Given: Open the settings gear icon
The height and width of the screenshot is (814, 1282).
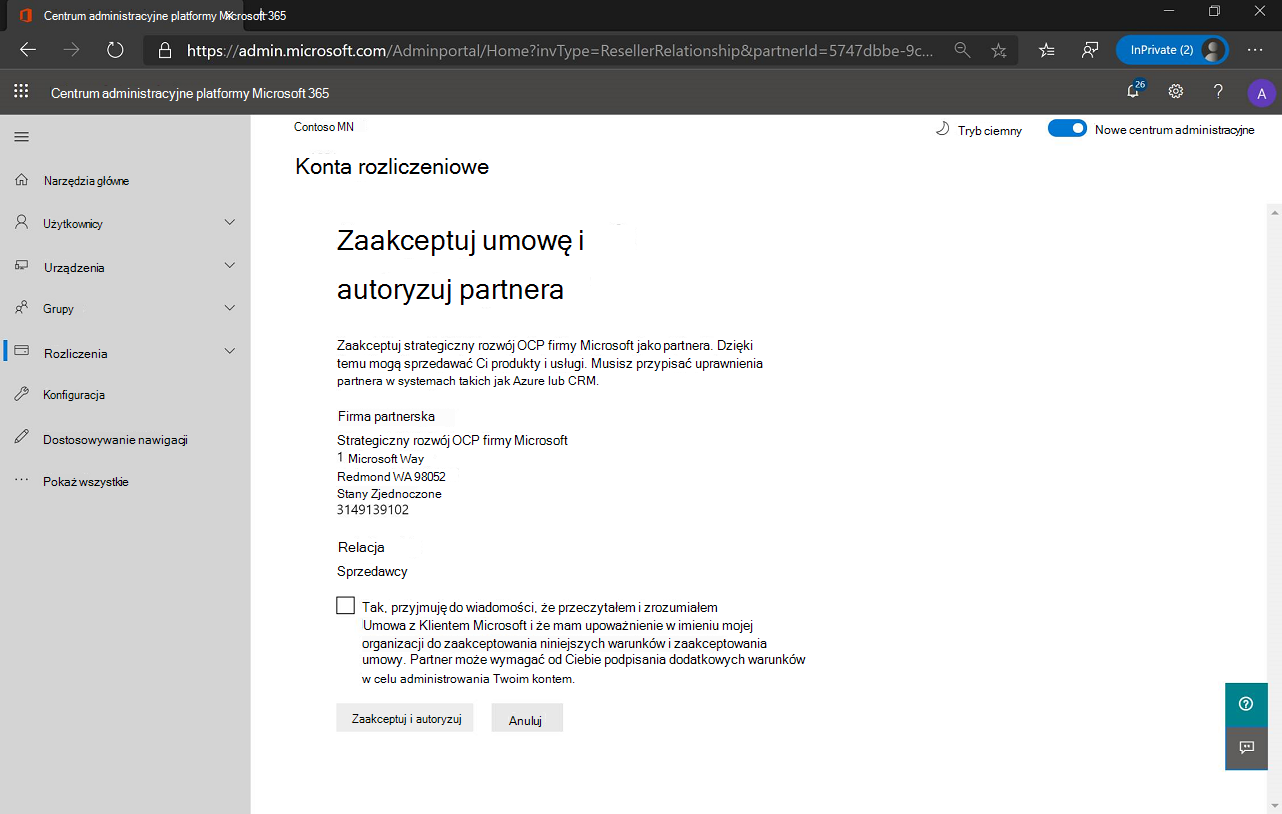Looking at the screenshot, I should point(1176,92).
